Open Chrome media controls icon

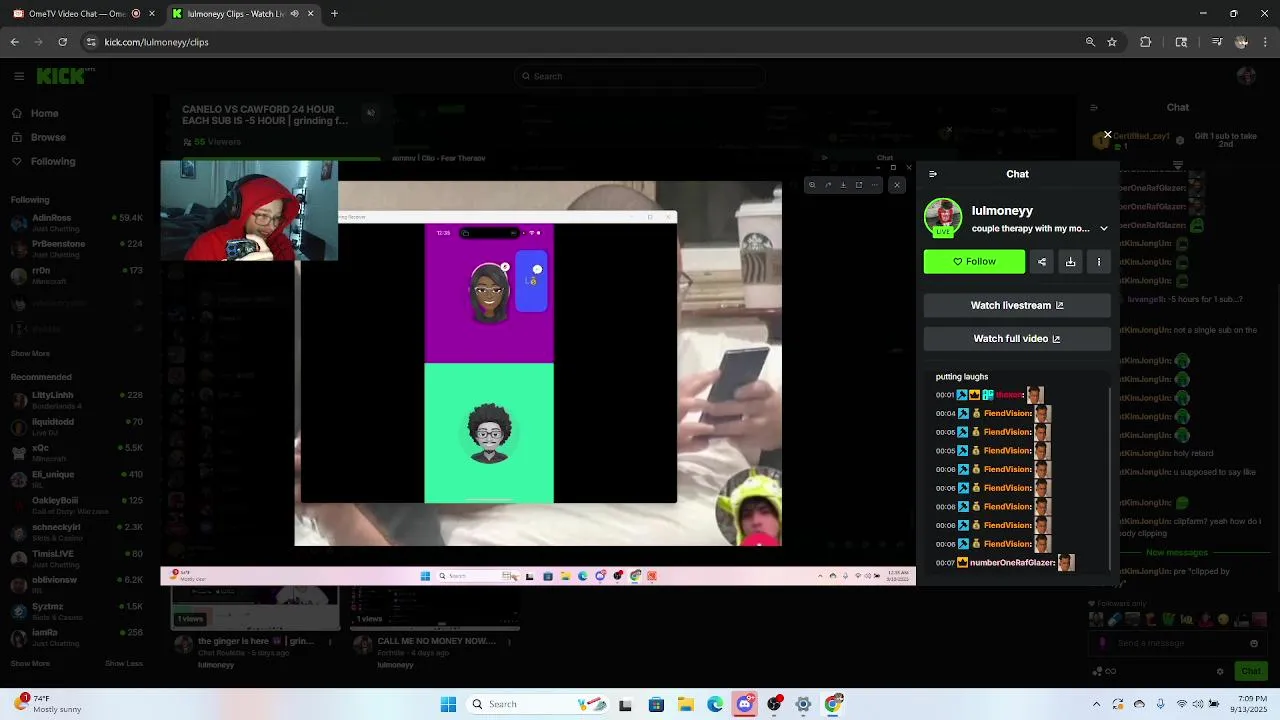tap(1217, 42)
